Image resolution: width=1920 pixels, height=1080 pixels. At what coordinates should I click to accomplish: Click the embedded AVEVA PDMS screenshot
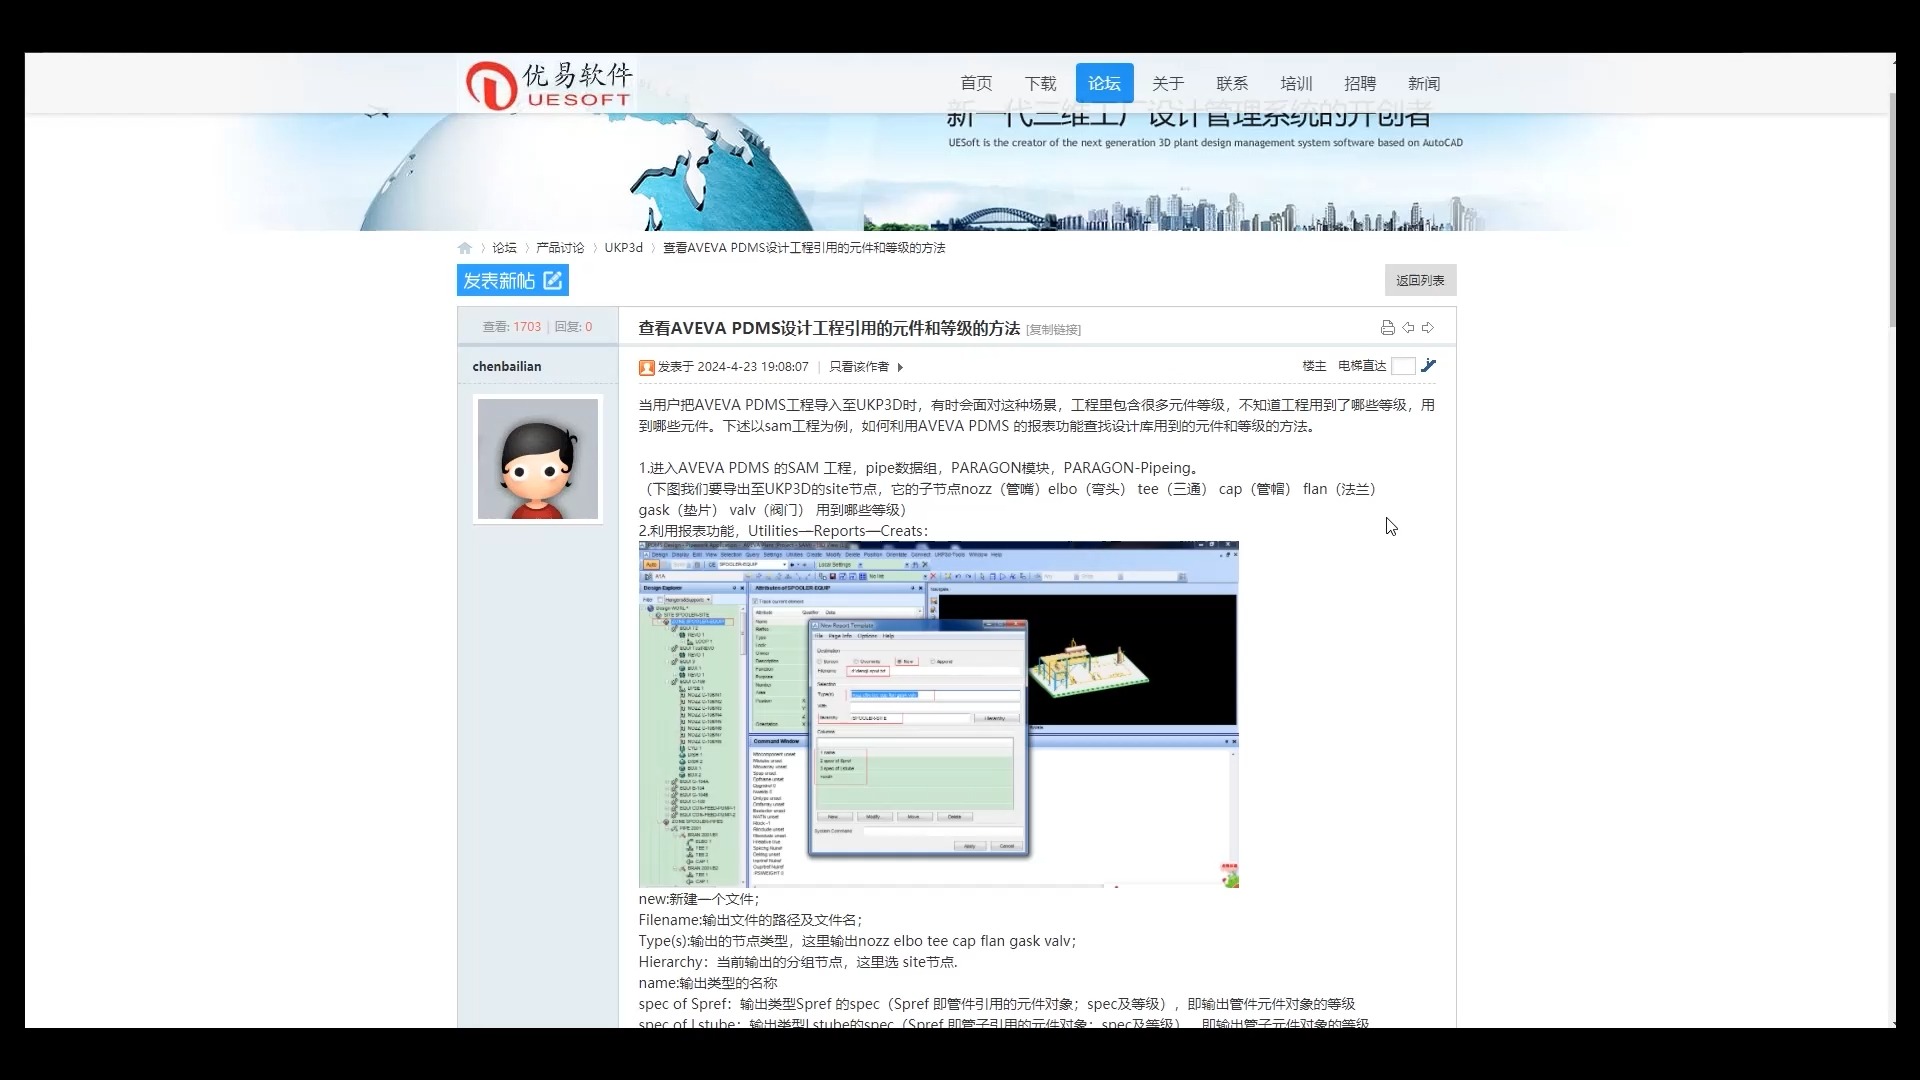(938, 713)
